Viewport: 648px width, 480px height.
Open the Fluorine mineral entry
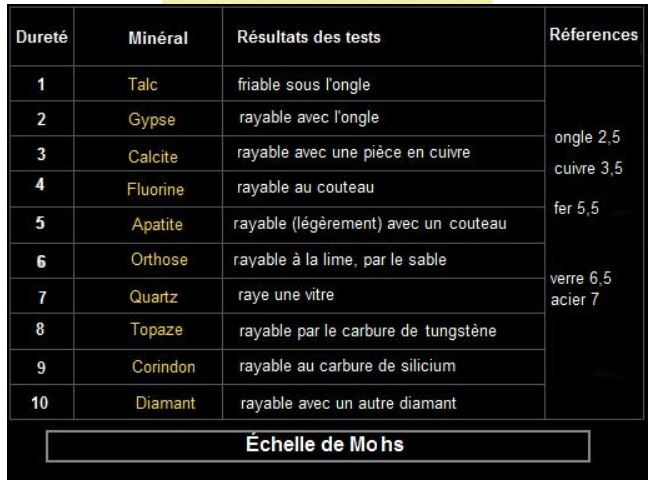pos(153,186)
